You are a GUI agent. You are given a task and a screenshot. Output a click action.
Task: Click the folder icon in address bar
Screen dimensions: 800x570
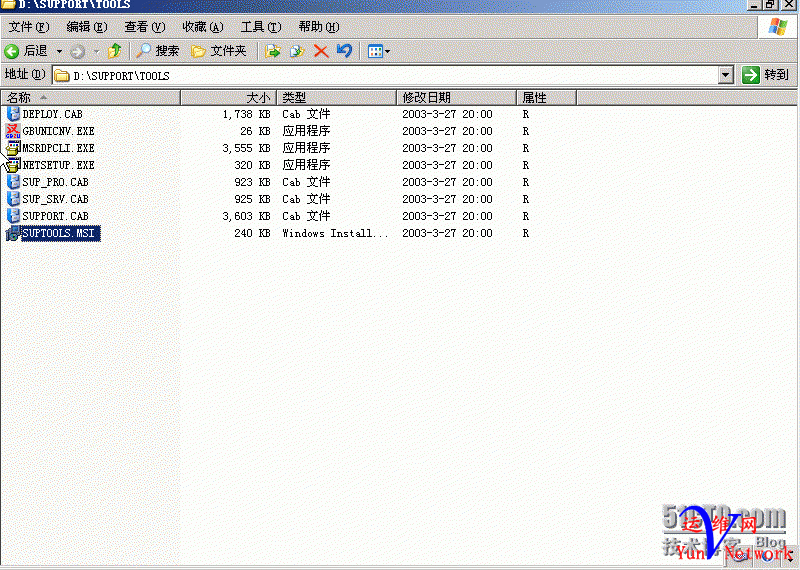pos(62,76)
